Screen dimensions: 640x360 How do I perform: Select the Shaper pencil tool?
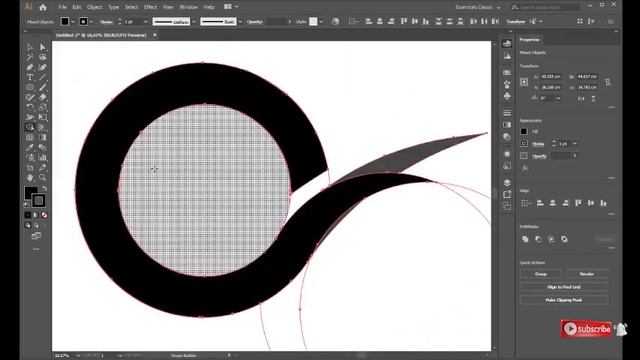pyautogui.click(x=30, y=97)
